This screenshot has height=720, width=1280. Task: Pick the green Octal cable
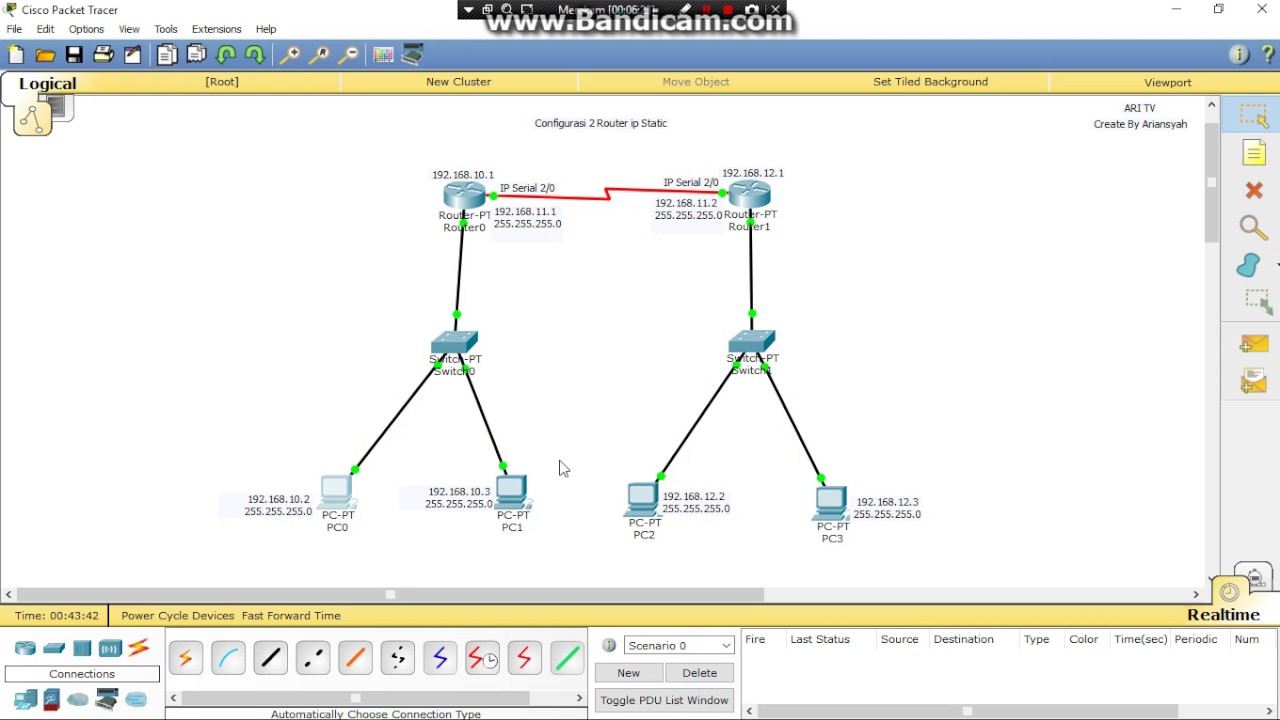pyautogui.click(x=567, y=658)
